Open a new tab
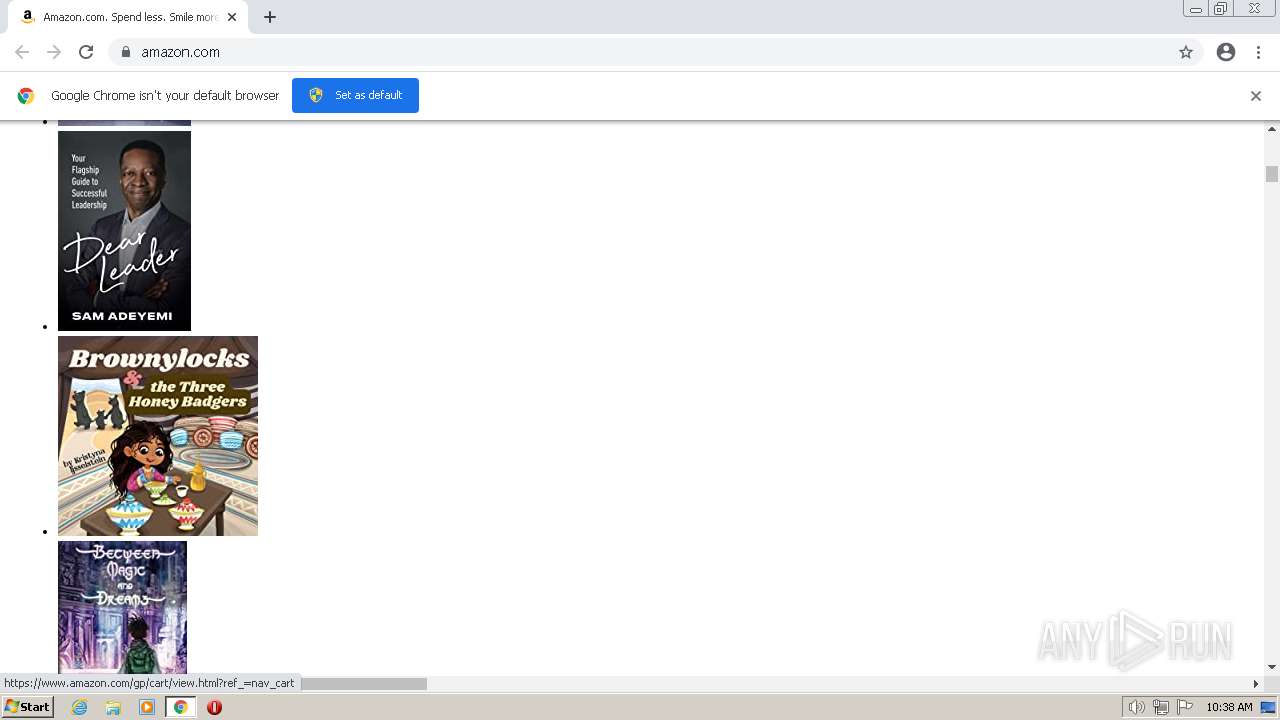This screenshot has width=1280, height=720. (x=270, y=17)
